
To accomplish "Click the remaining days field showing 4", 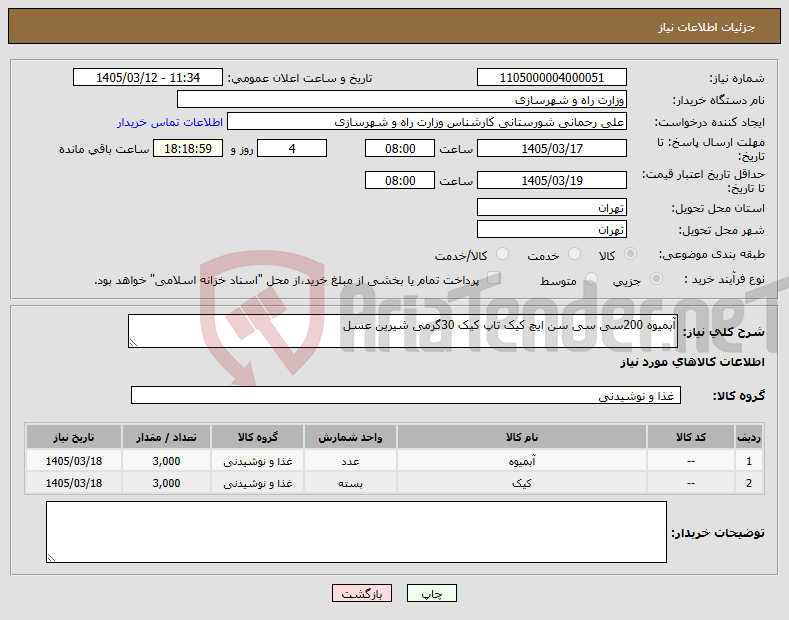I will (292, 148).
